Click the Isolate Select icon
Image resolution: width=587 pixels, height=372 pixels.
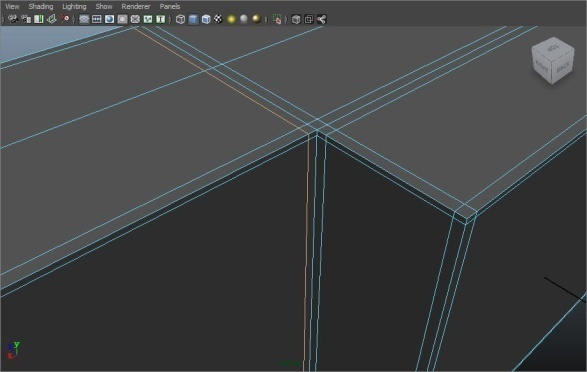tap(277, 19)
